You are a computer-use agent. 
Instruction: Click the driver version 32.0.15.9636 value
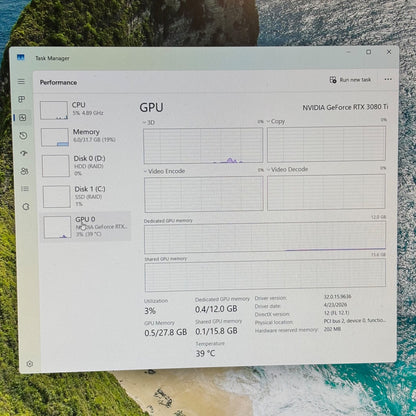(x=337, y=296)
